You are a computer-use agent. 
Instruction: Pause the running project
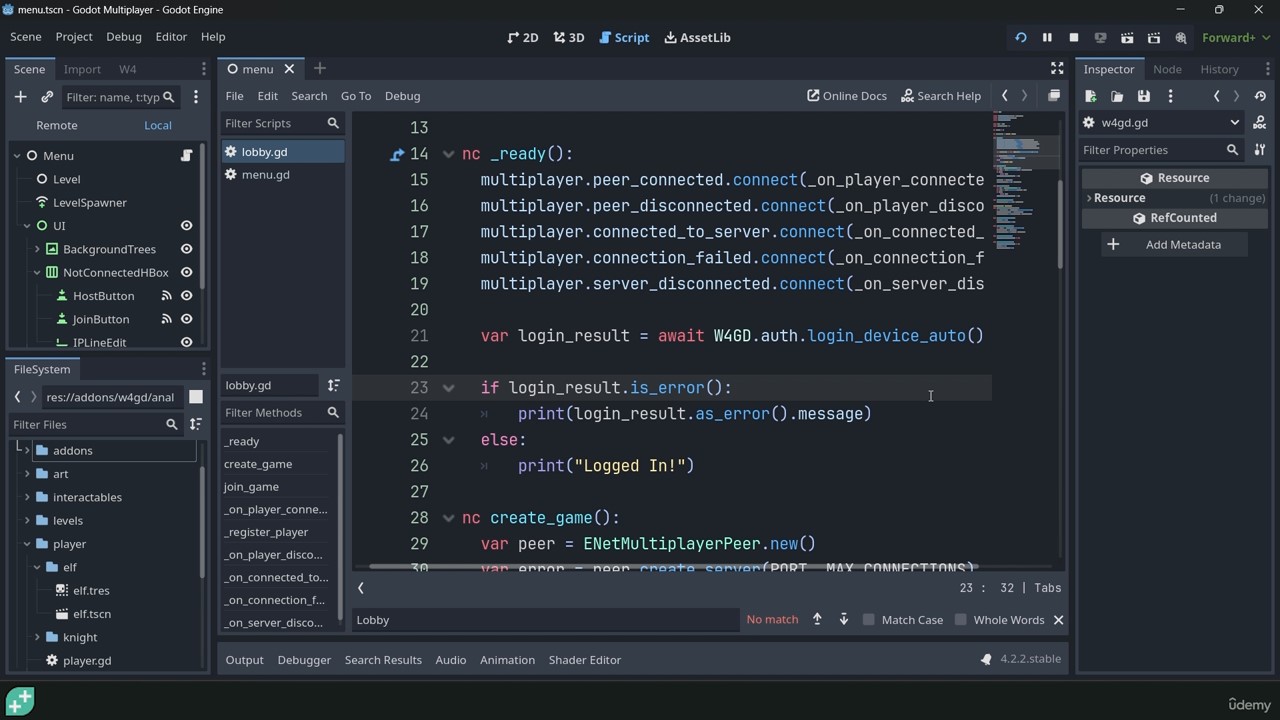[1047, 38]
